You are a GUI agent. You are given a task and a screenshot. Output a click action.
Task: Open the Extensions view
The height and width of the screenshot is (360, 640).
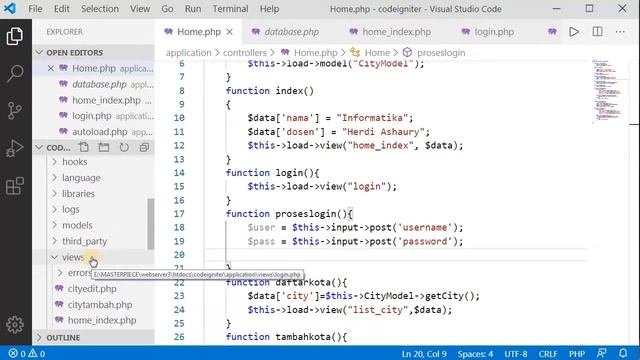pyautogui.click(x=15, y=186)
